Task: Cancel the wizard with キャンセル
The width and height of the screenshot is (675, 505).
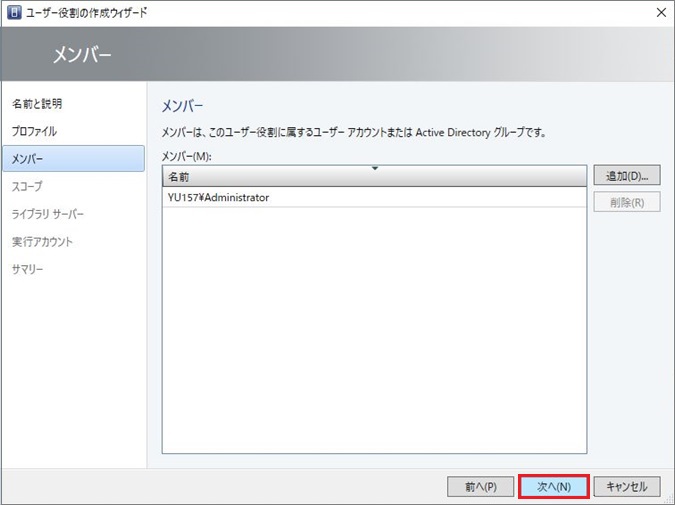Action: click(626, 486)
